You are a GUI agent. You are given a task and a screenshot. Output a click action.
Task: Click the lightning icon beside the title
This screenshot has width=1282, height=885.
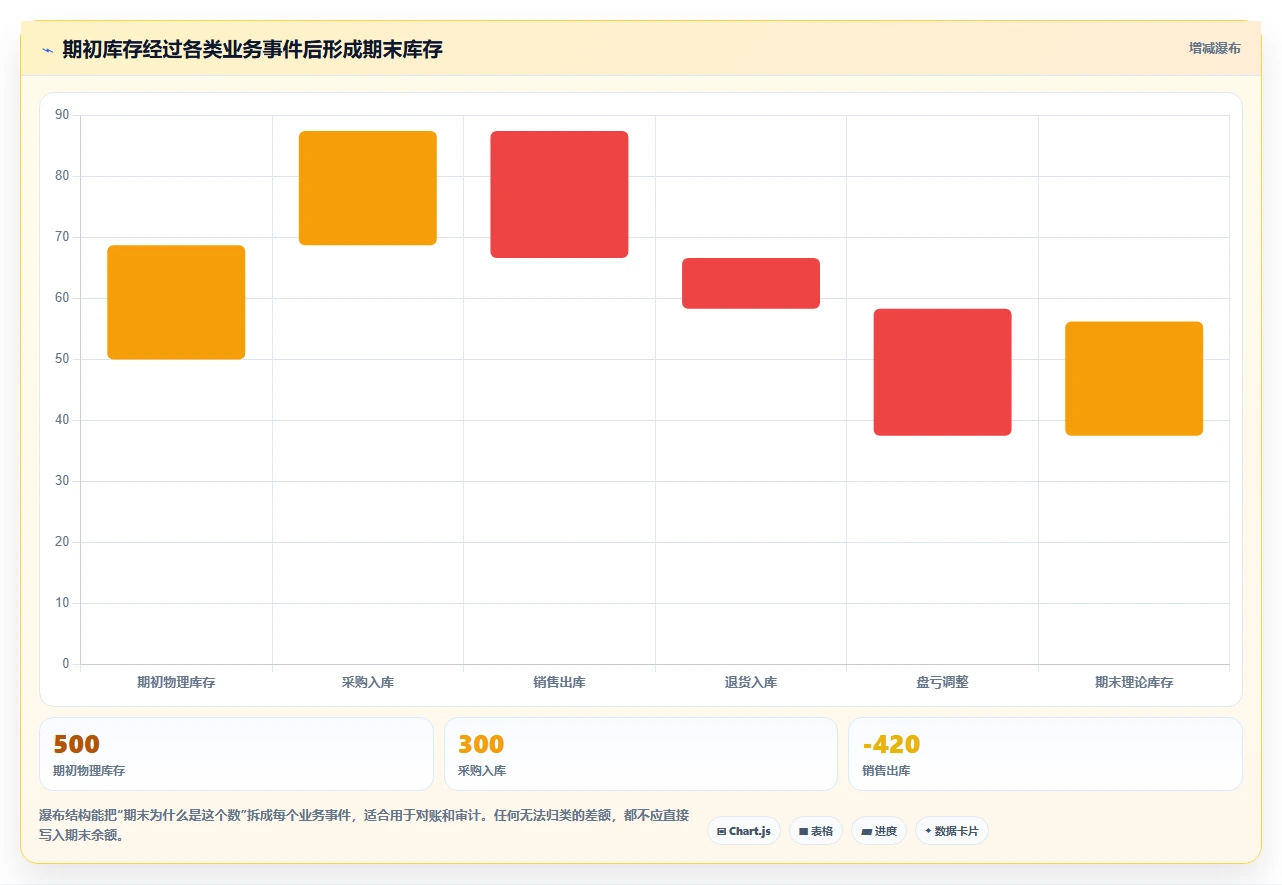coord(47,49)
